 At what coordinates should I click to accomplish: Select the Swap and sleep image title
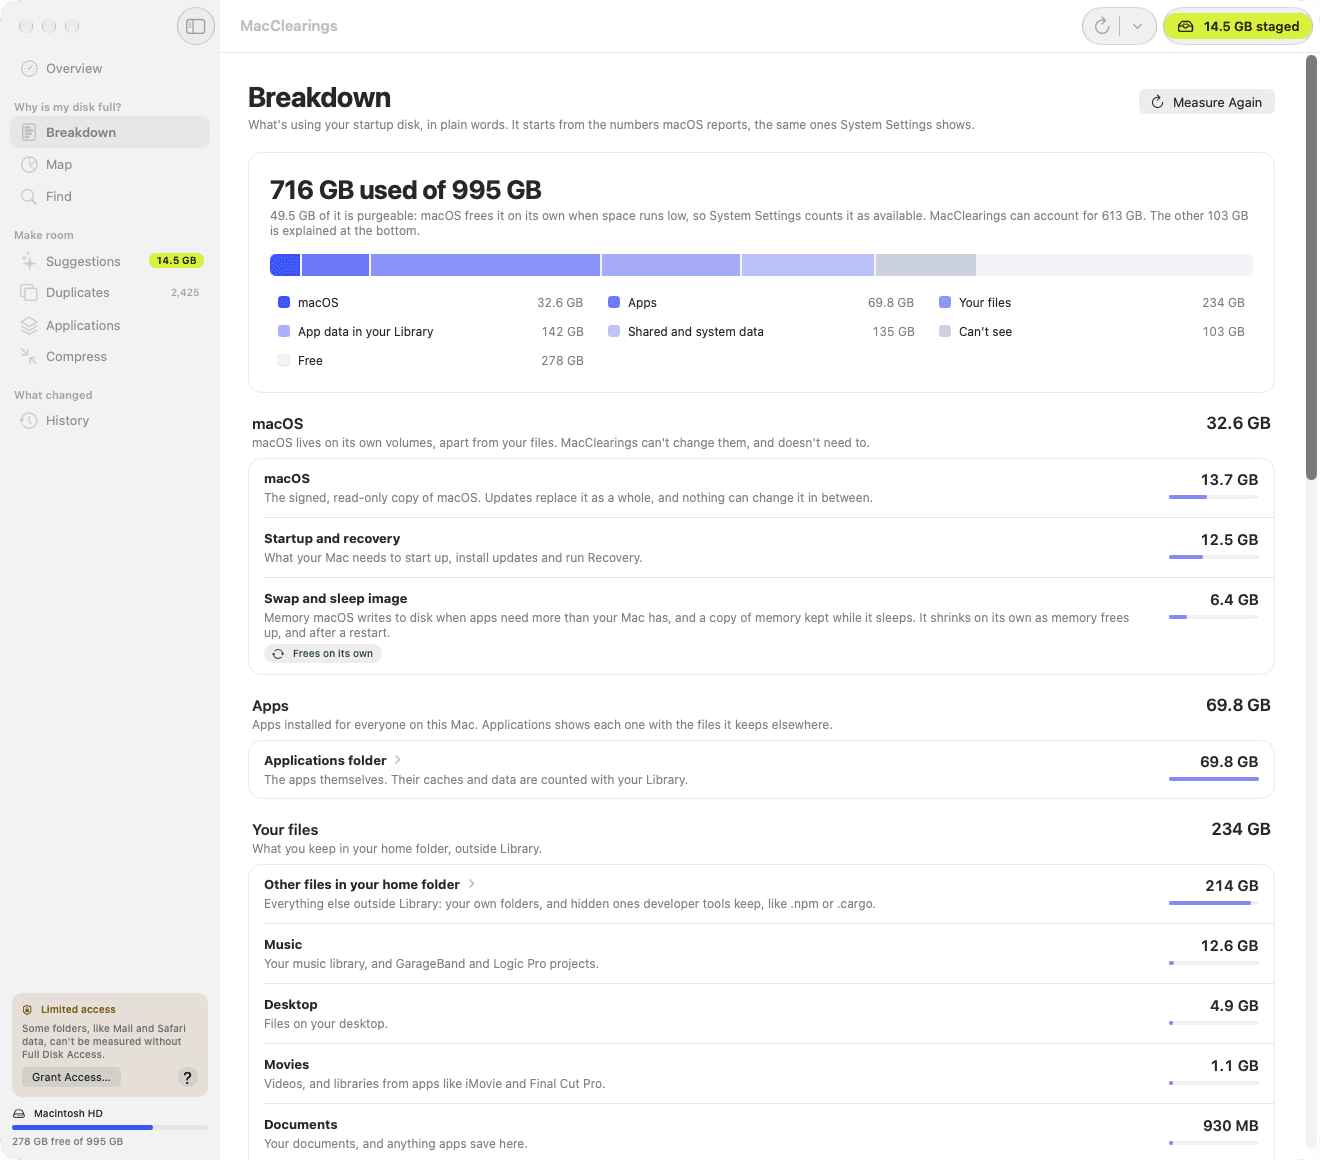[335, 599]
